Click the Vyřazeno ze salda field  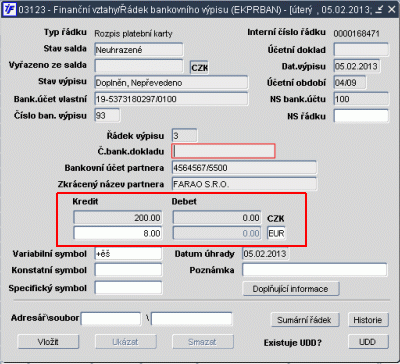click(x=139, y=66)
